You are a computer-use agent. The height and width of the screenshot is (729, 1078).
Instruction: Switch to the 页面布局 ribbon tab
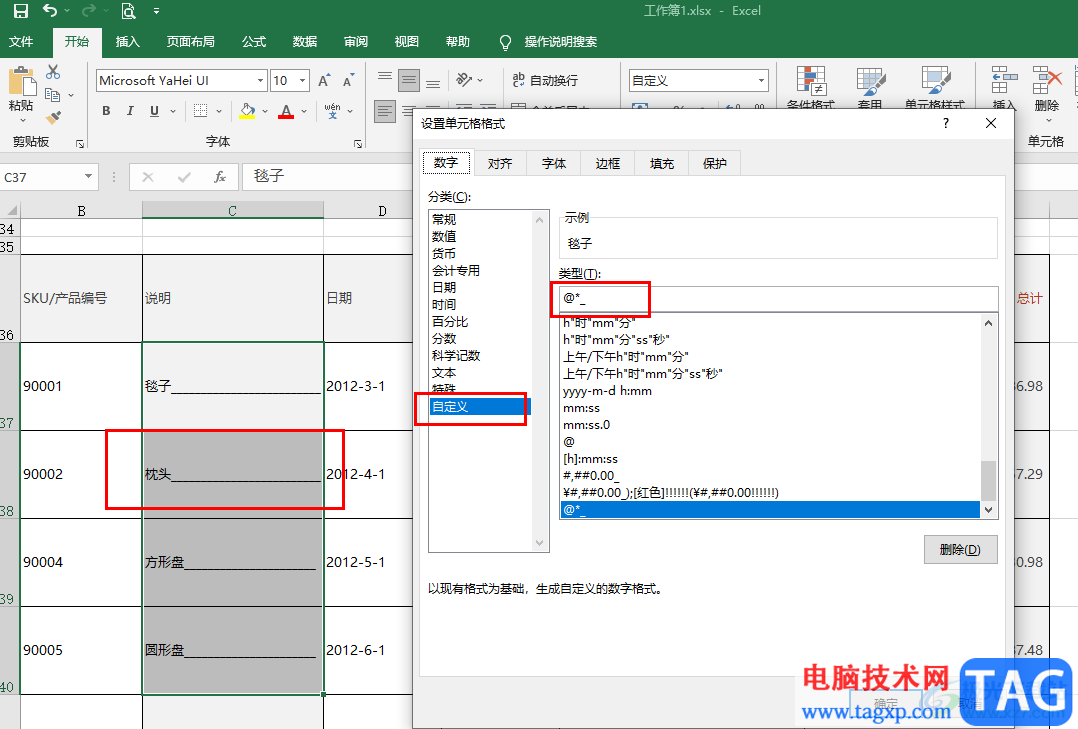(190, 42)
